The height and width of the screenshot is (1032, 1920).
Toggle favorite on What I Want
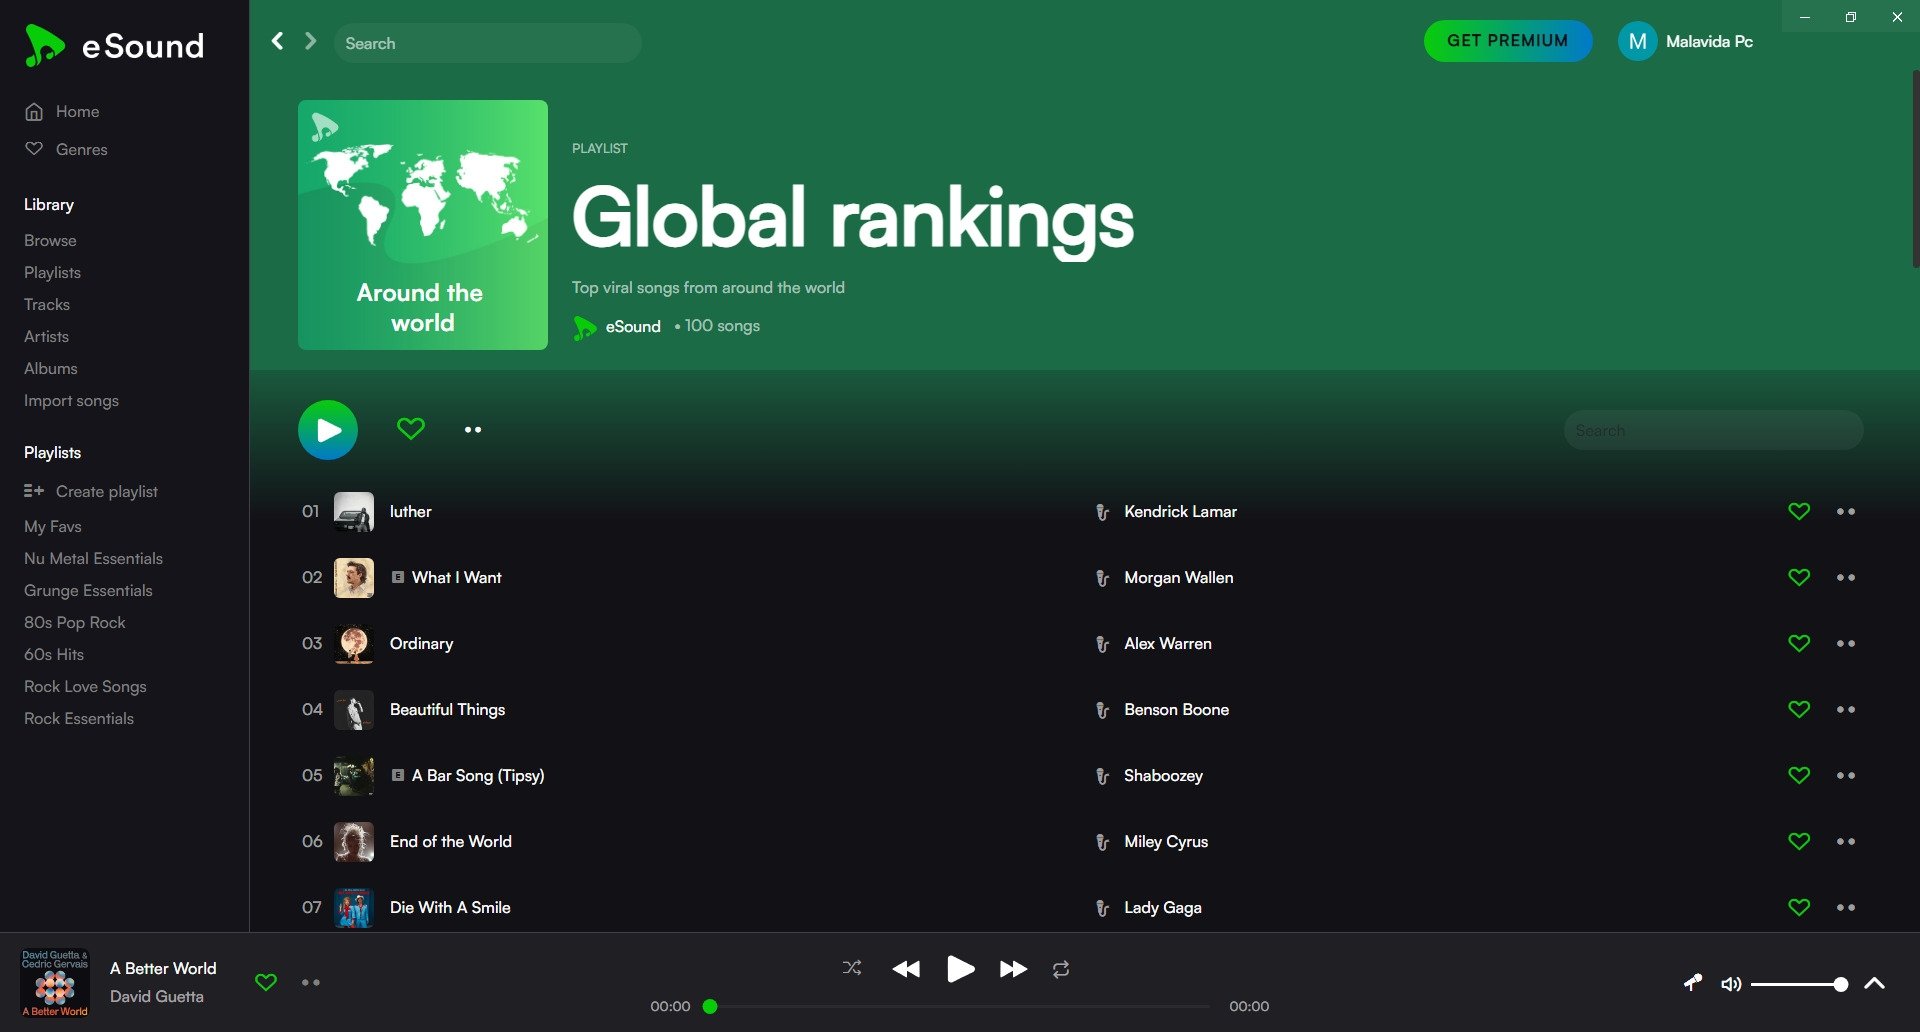[1799, 577]
